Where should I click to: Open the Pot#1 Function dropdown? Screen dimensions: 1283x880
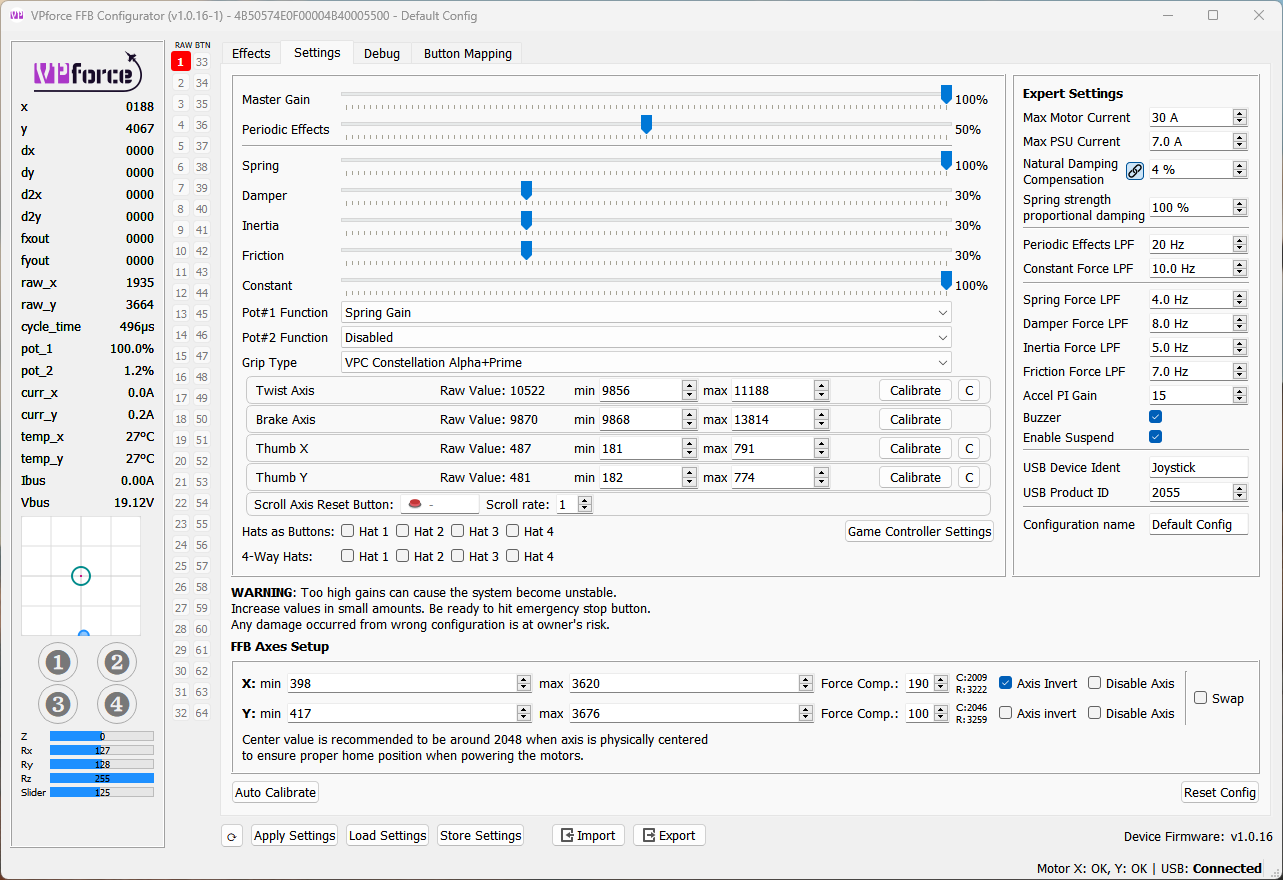coord(941,312)
